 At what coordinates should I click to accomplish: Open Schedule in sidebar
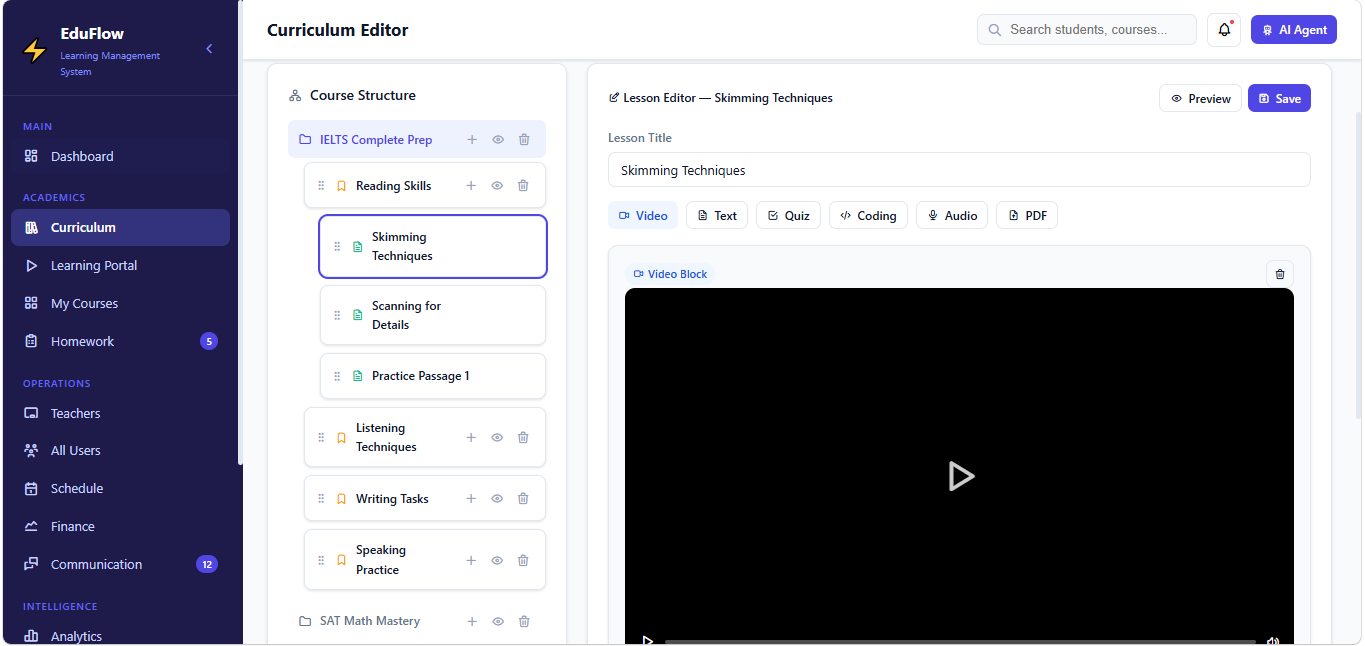[x=120, y=488]
